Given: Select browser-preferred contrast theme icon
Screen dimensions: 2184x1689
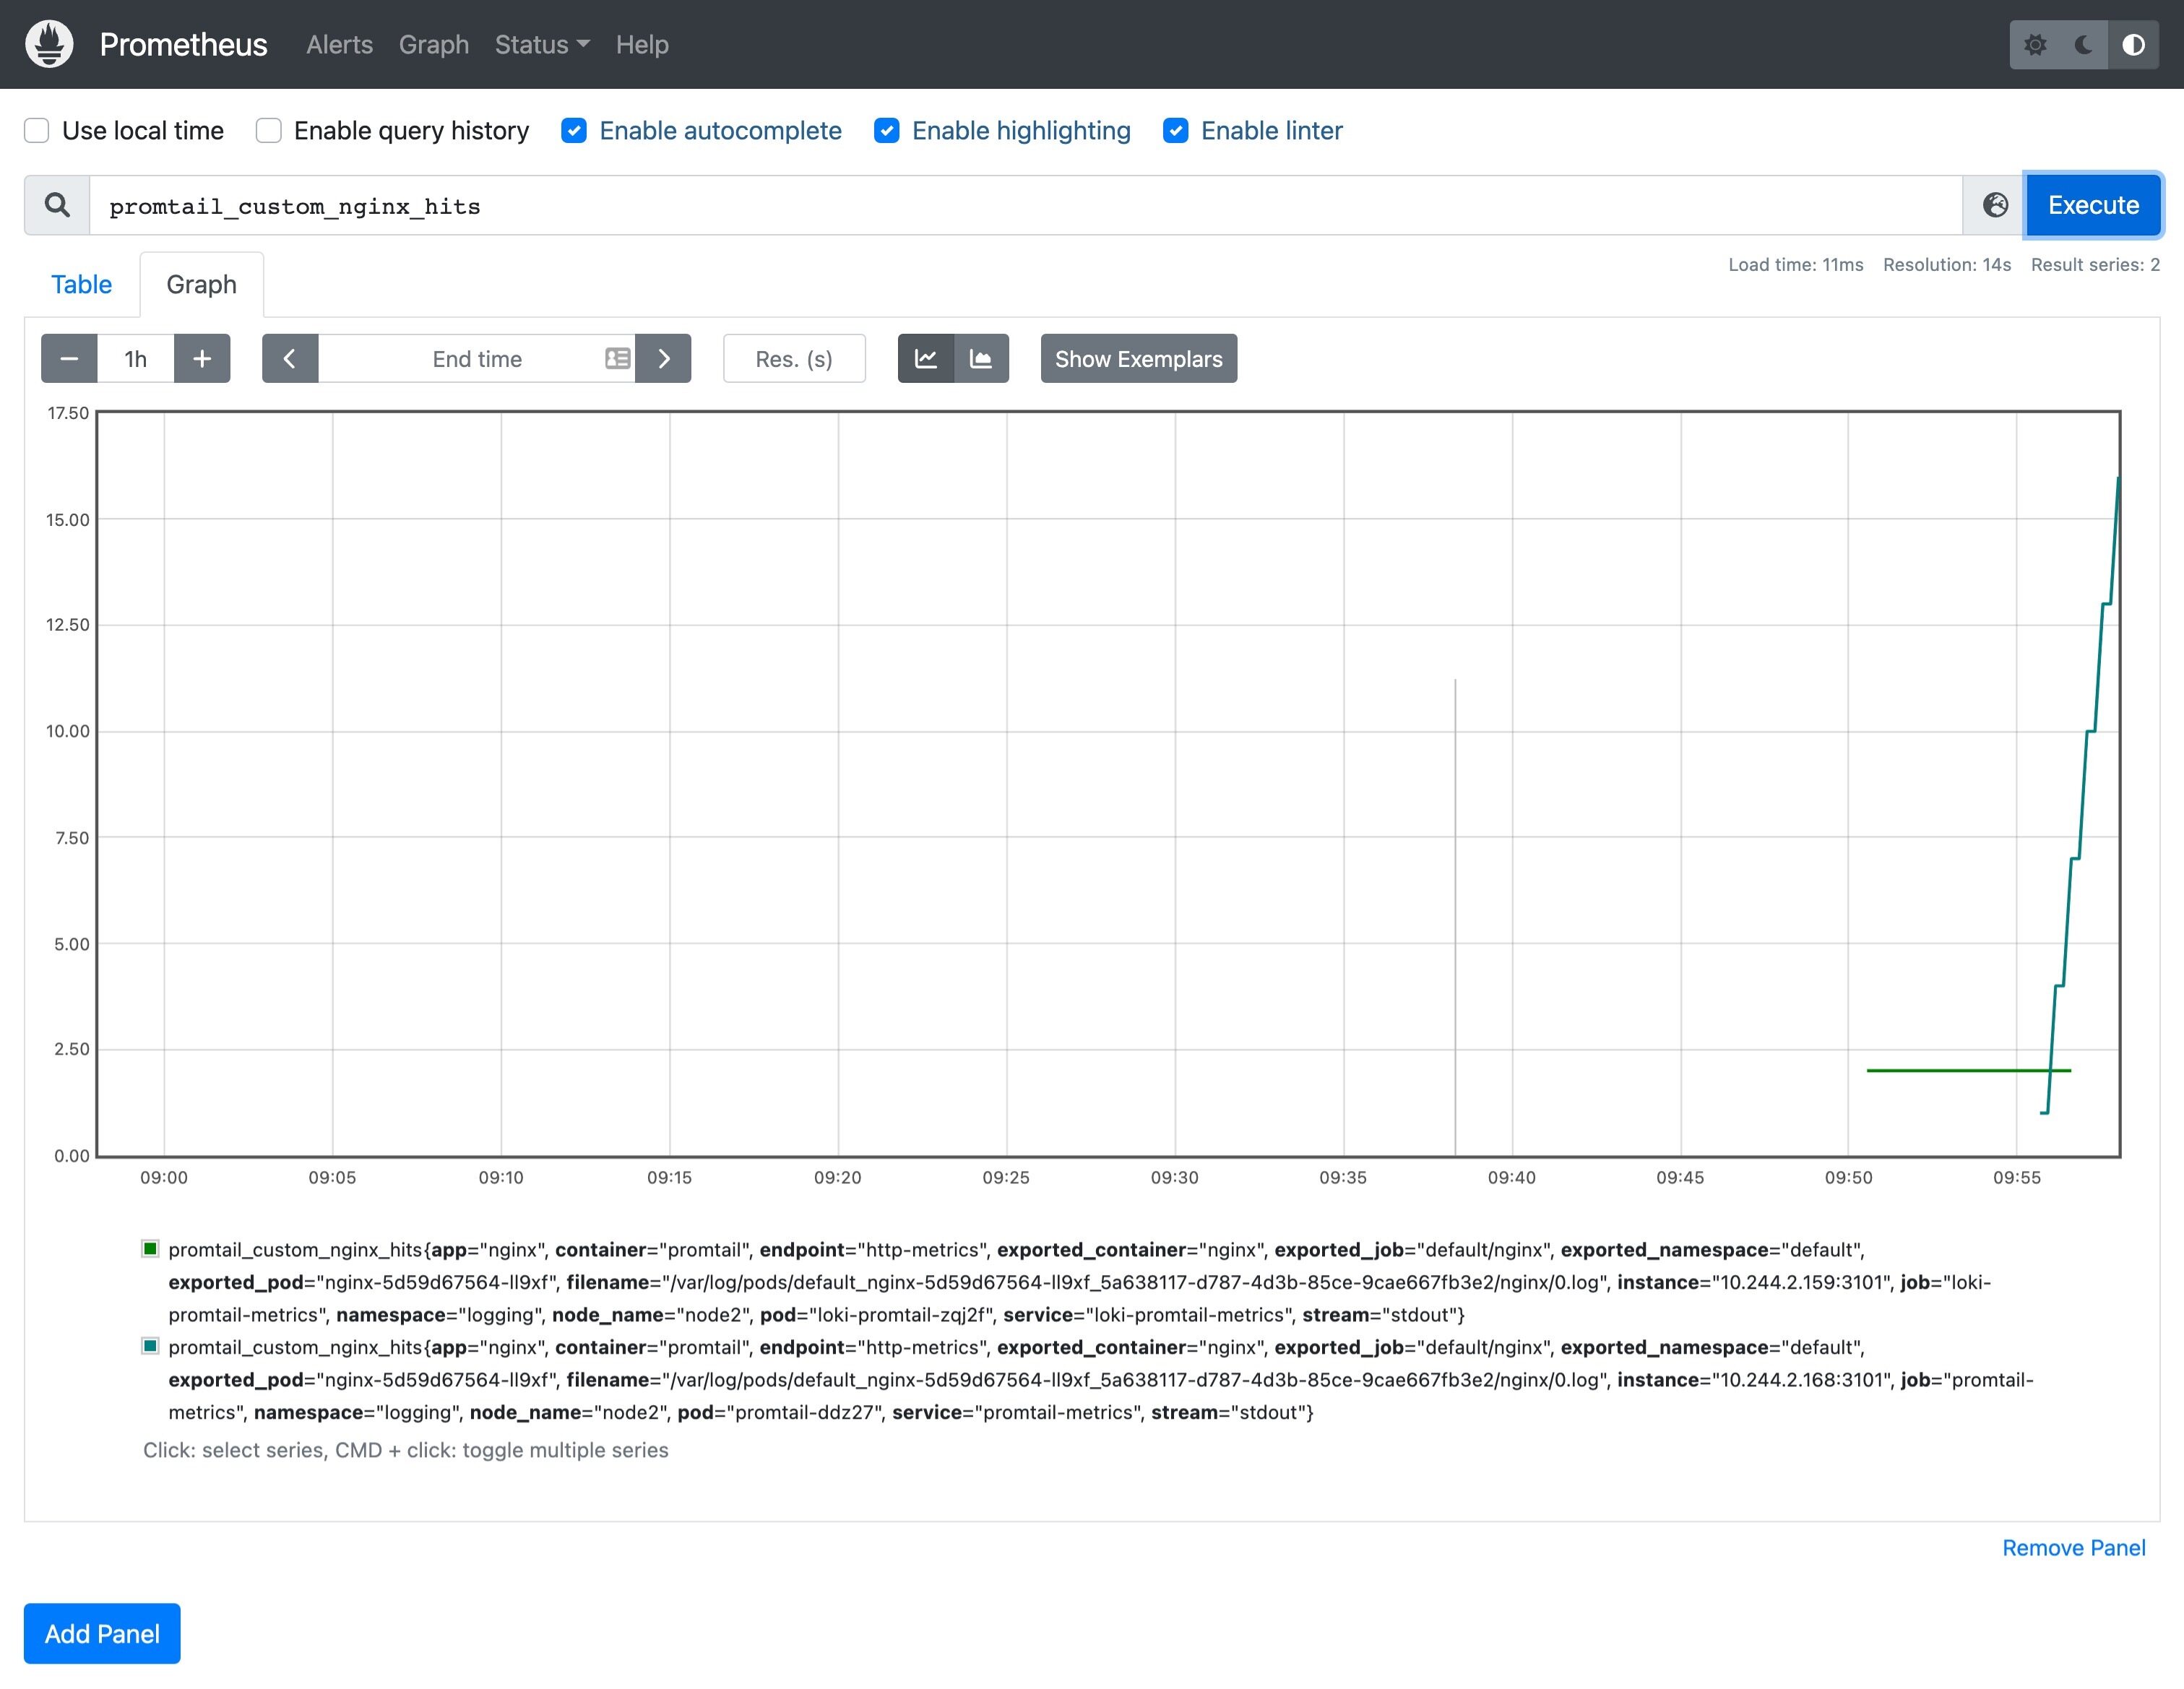Looking at the screenshot, I should pos(2133,44).
